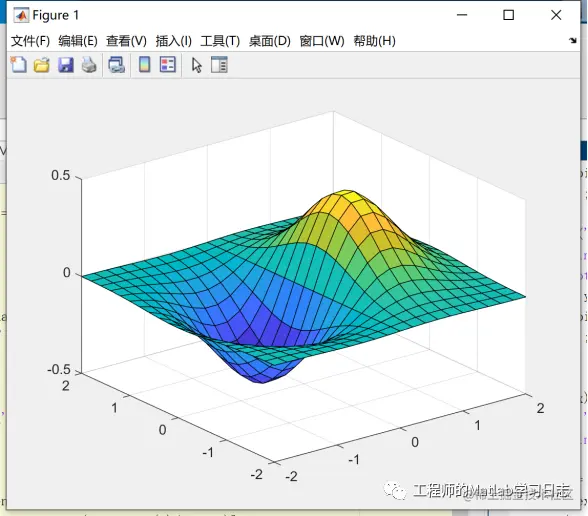Minimize the Figure 1 window
588x516 pixels.
tap(462, 15)
